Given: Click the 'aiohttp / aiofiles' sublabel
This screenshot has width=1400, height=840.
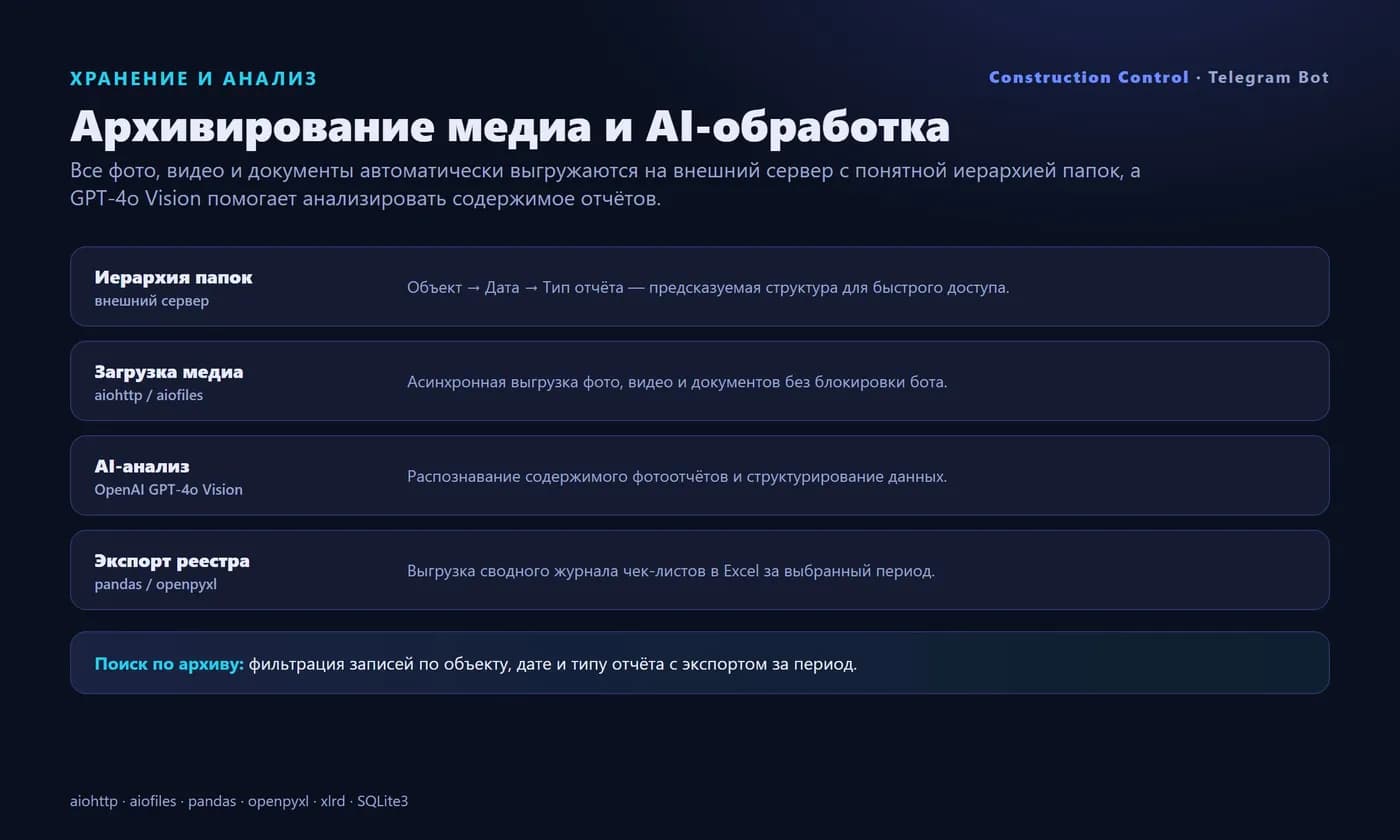Looking at the screenshot, I should [x=149, y=395].
